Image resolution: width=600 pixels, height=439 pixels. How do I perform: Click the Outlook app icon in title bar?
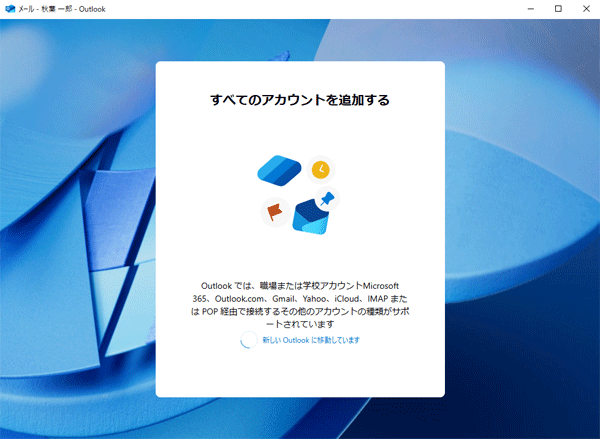pos(10,9)
